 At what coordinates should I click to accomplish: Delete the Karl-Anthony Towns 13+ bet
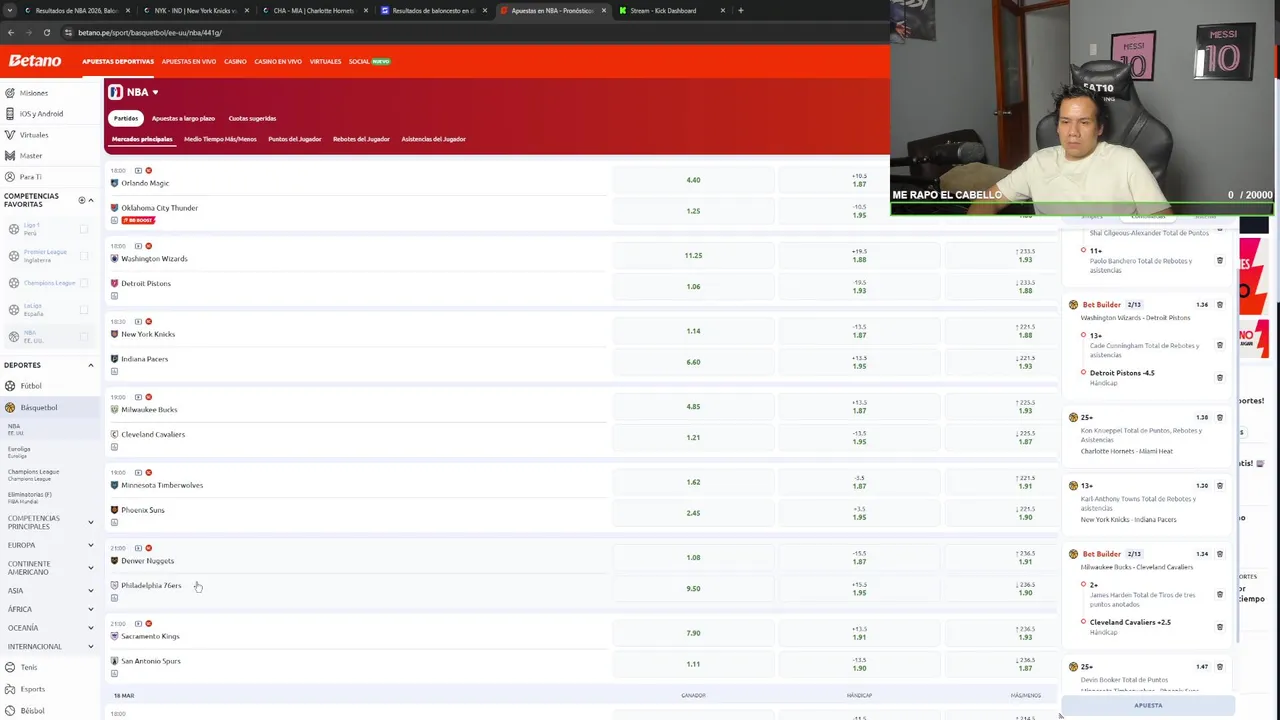coord(1220,486)
